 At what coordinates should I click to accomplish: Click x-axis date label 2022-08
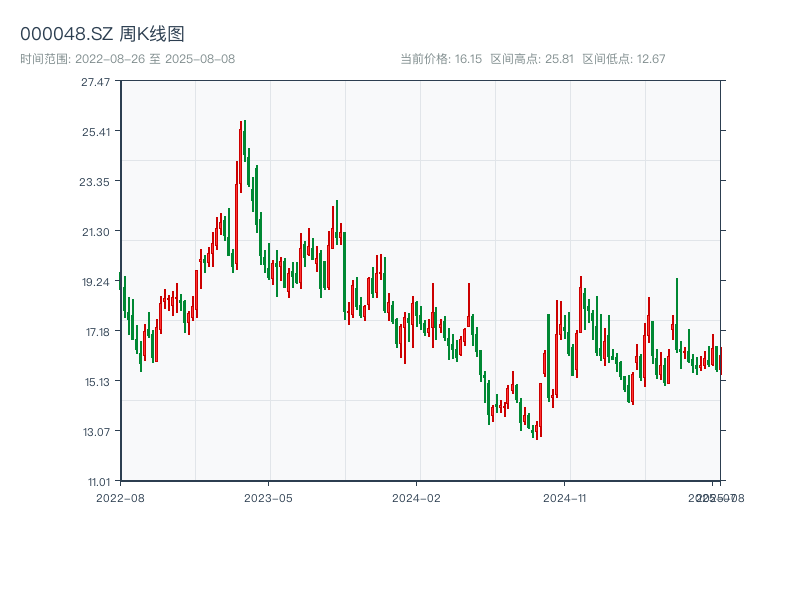120,498
